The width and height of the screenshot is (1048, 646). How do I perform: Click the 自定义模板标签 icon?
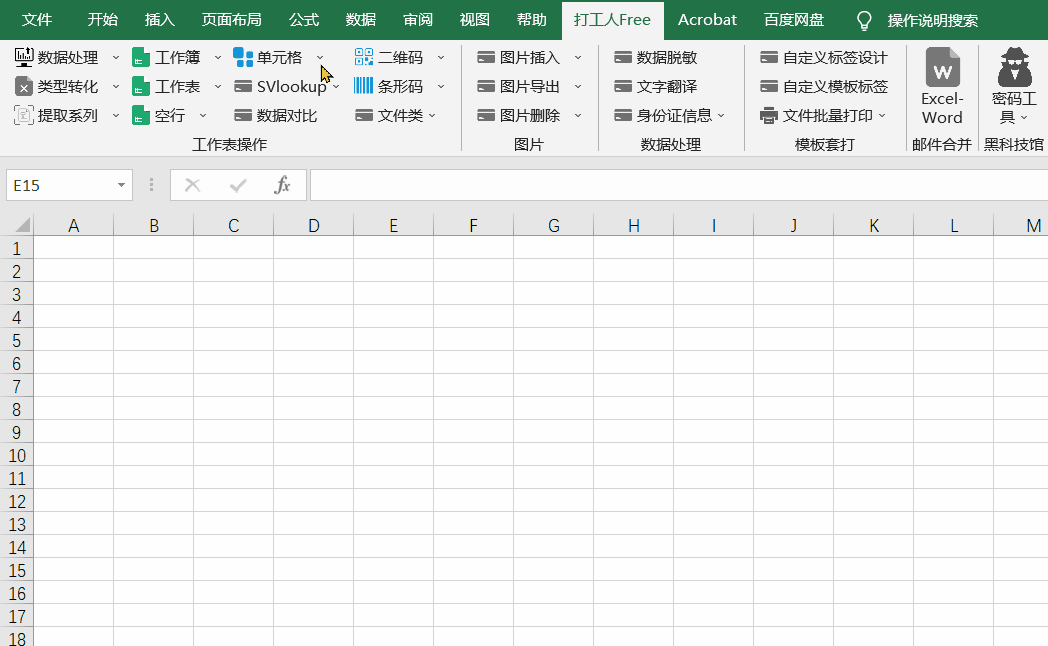coord(769,86)
